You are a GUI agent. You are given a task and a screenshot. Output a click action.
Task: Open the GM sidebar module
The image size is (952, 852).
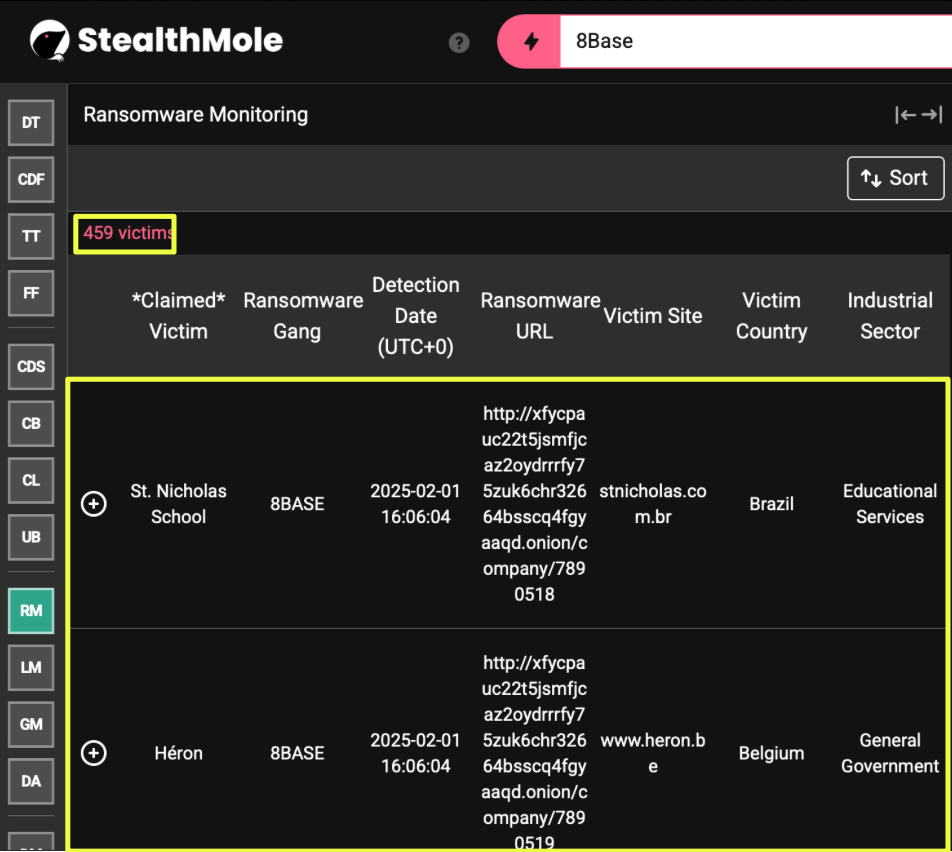pyautogui.click(x=31, y=725)
